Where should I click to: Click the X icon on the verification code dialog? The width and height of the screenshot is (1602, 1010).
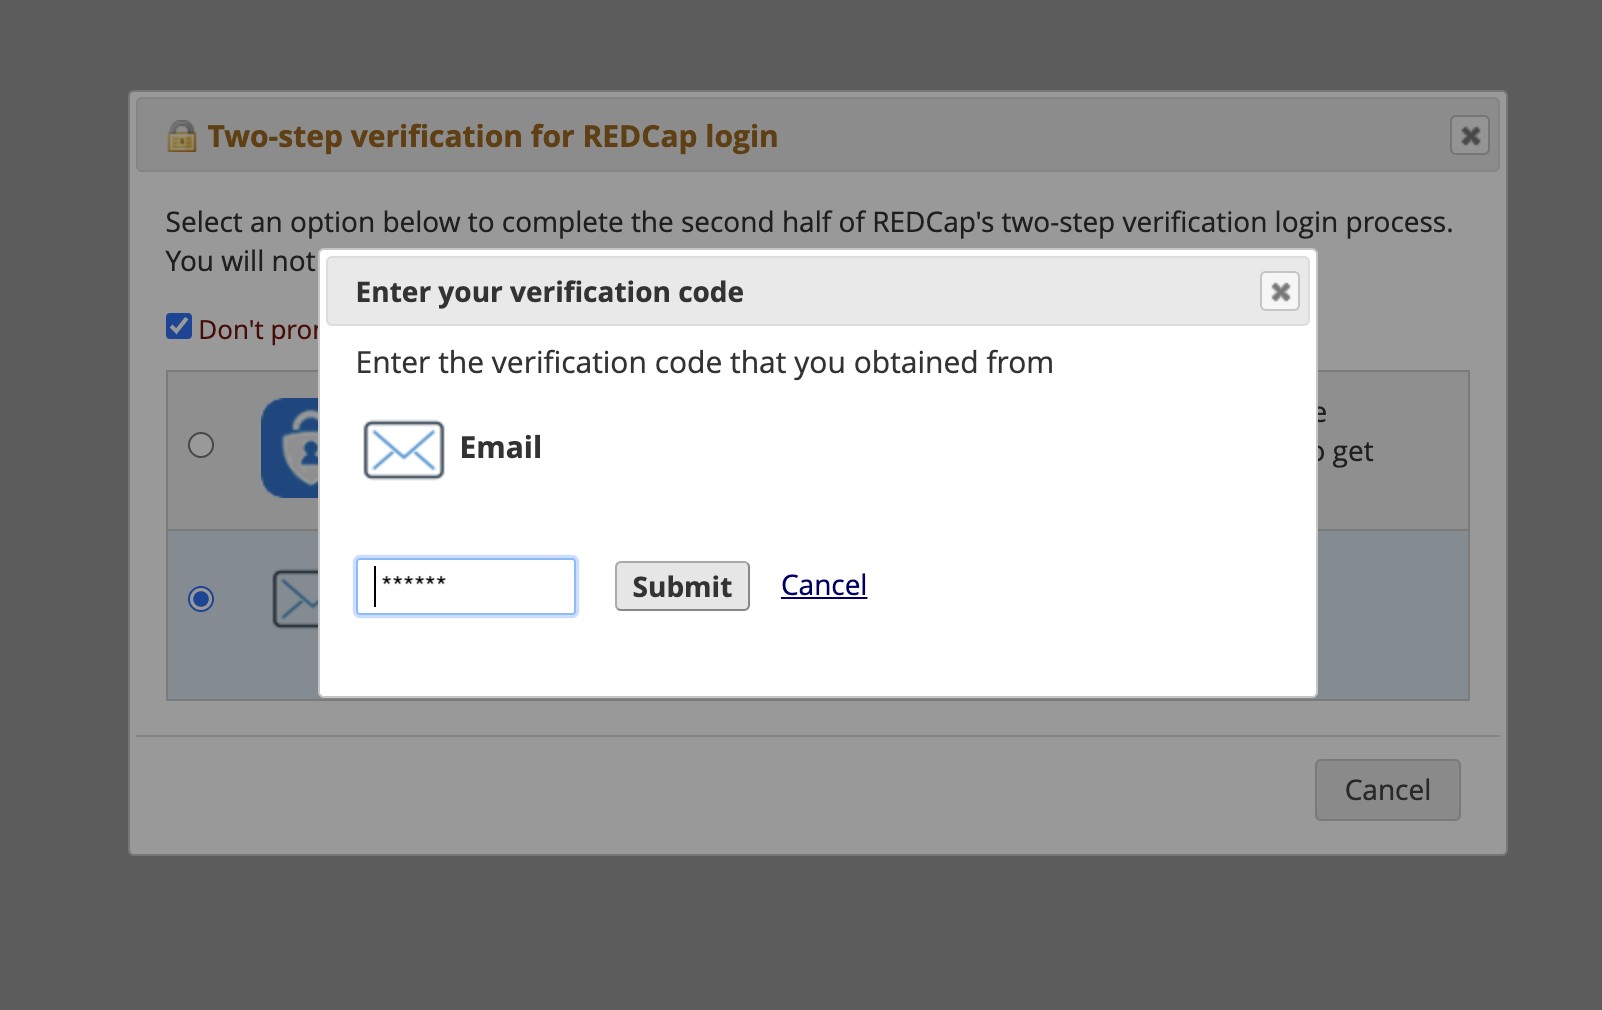tap(1279, 291)
